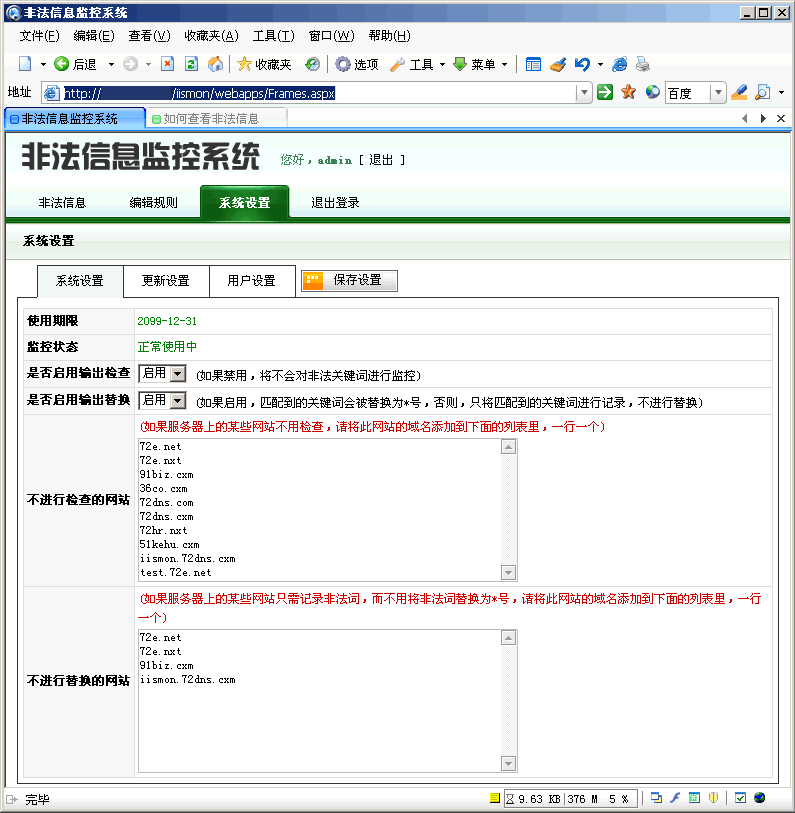Screen dimensions: 795x813
Task: Open the 查看(V) menu
Action: [149, 36]
